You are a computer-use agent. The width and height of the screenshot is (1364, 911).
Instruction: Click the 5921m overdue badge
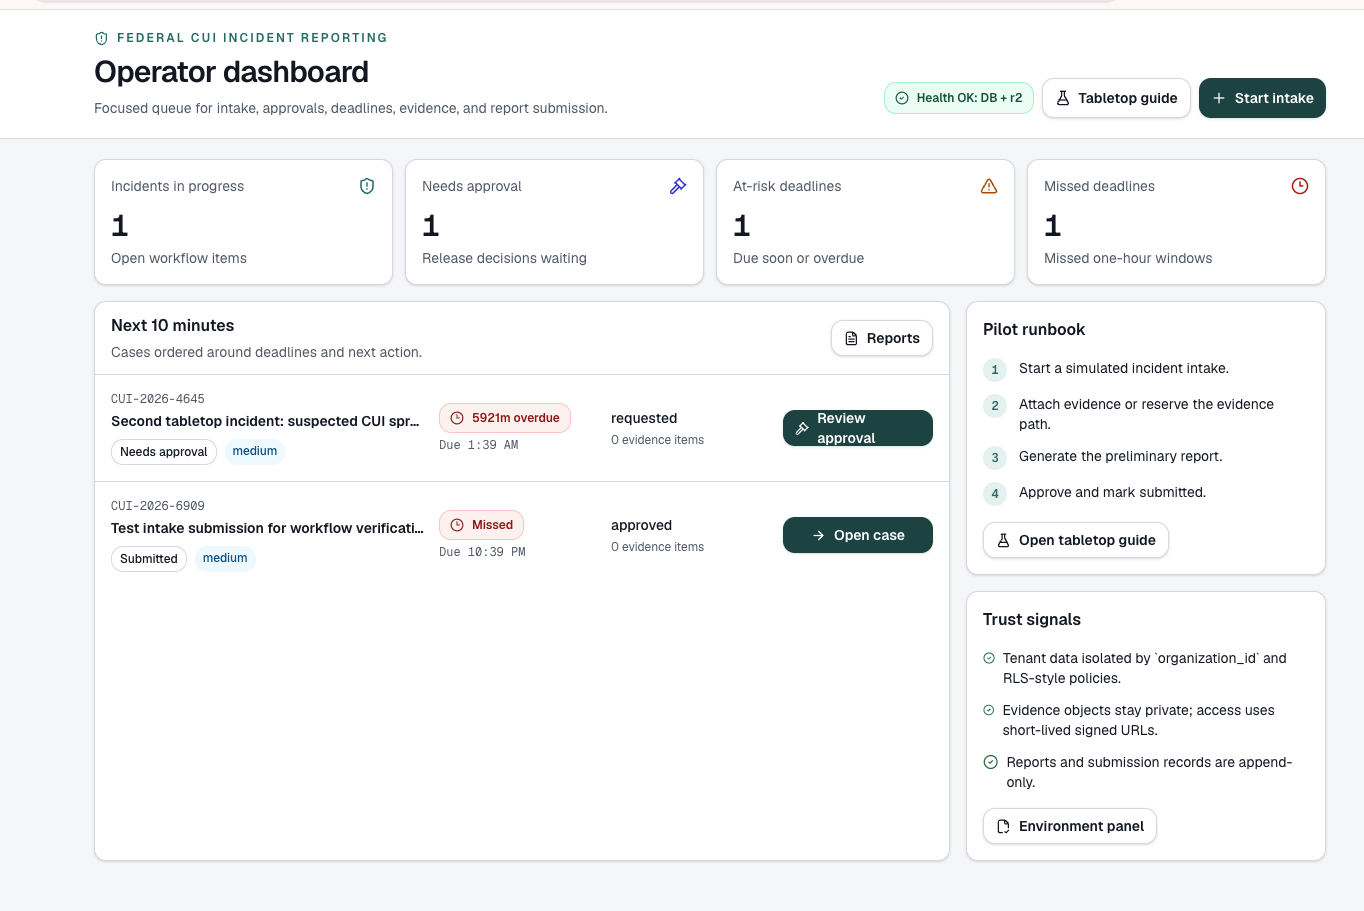point(505,418)
